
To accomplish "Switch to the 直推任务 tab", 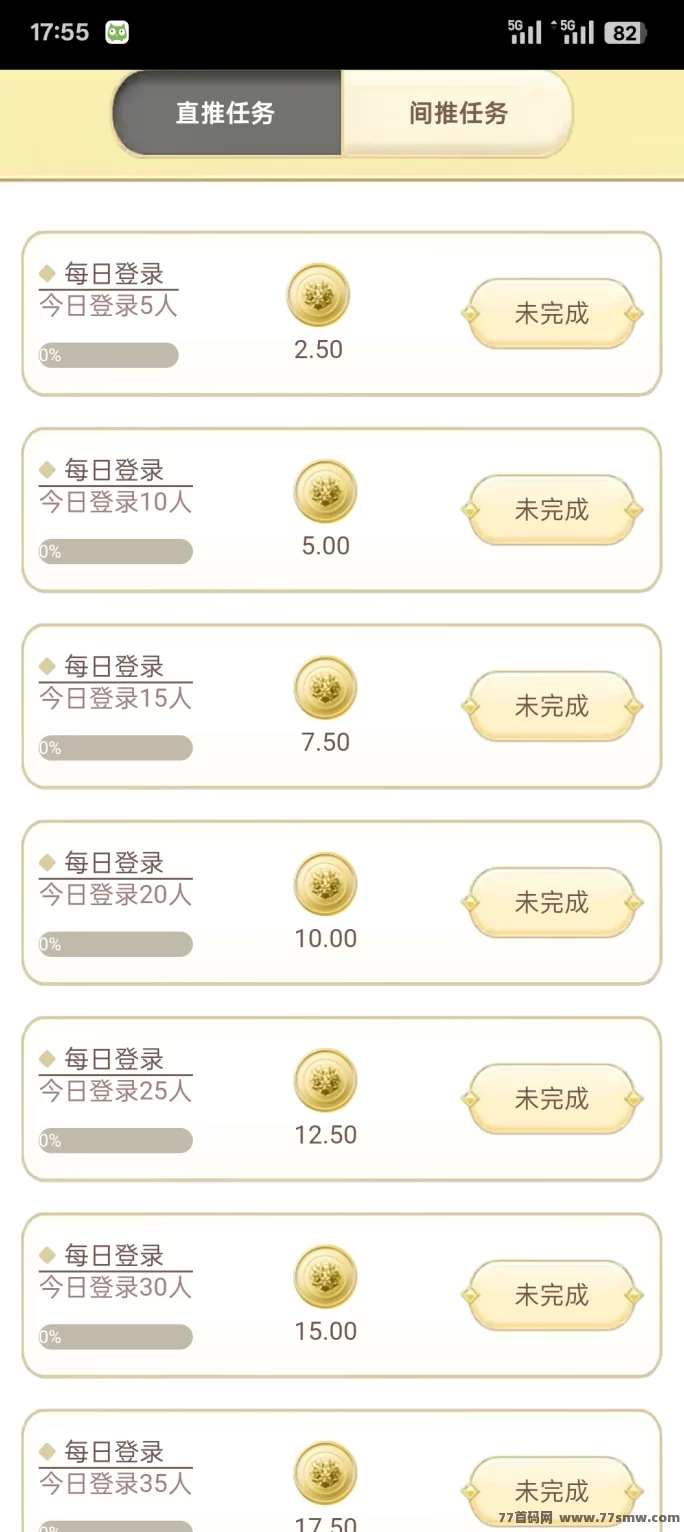I will (x=226, y=113).
